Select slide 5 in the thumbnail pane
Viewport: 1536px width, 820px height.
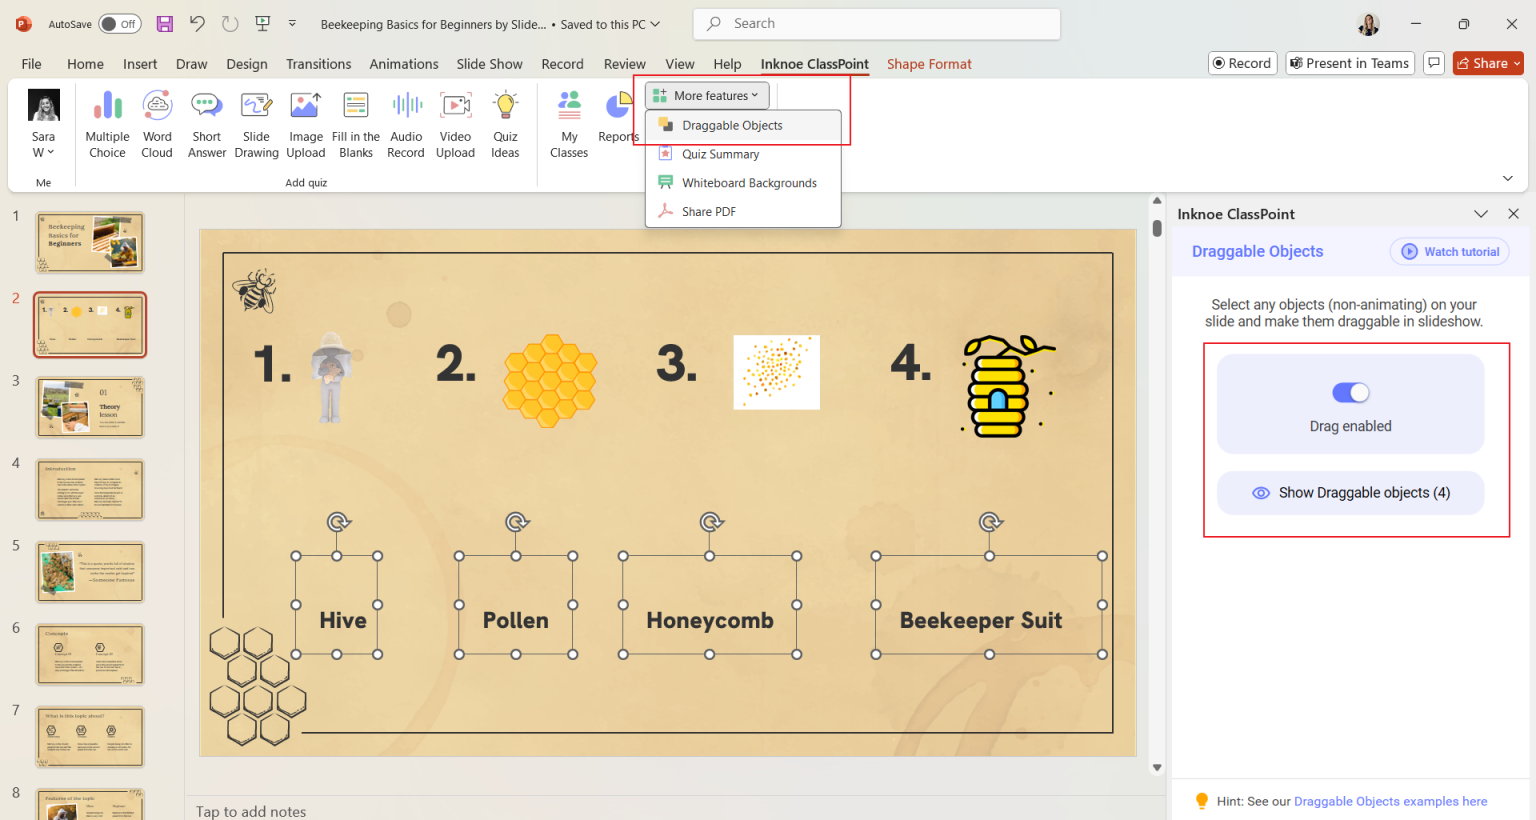pyautogui.click(x=90, y=571)
